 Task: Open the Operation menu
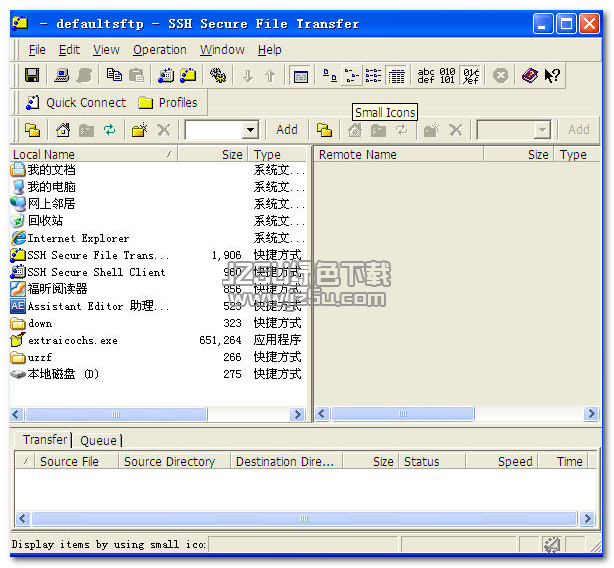[160, 50]
